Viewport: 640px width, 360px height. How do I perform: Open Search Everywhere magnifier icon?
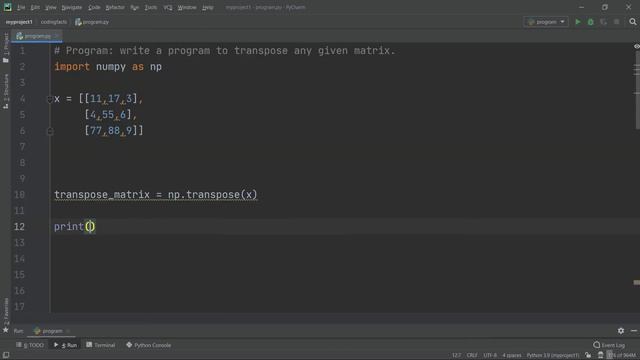click(x=633, y=22)
